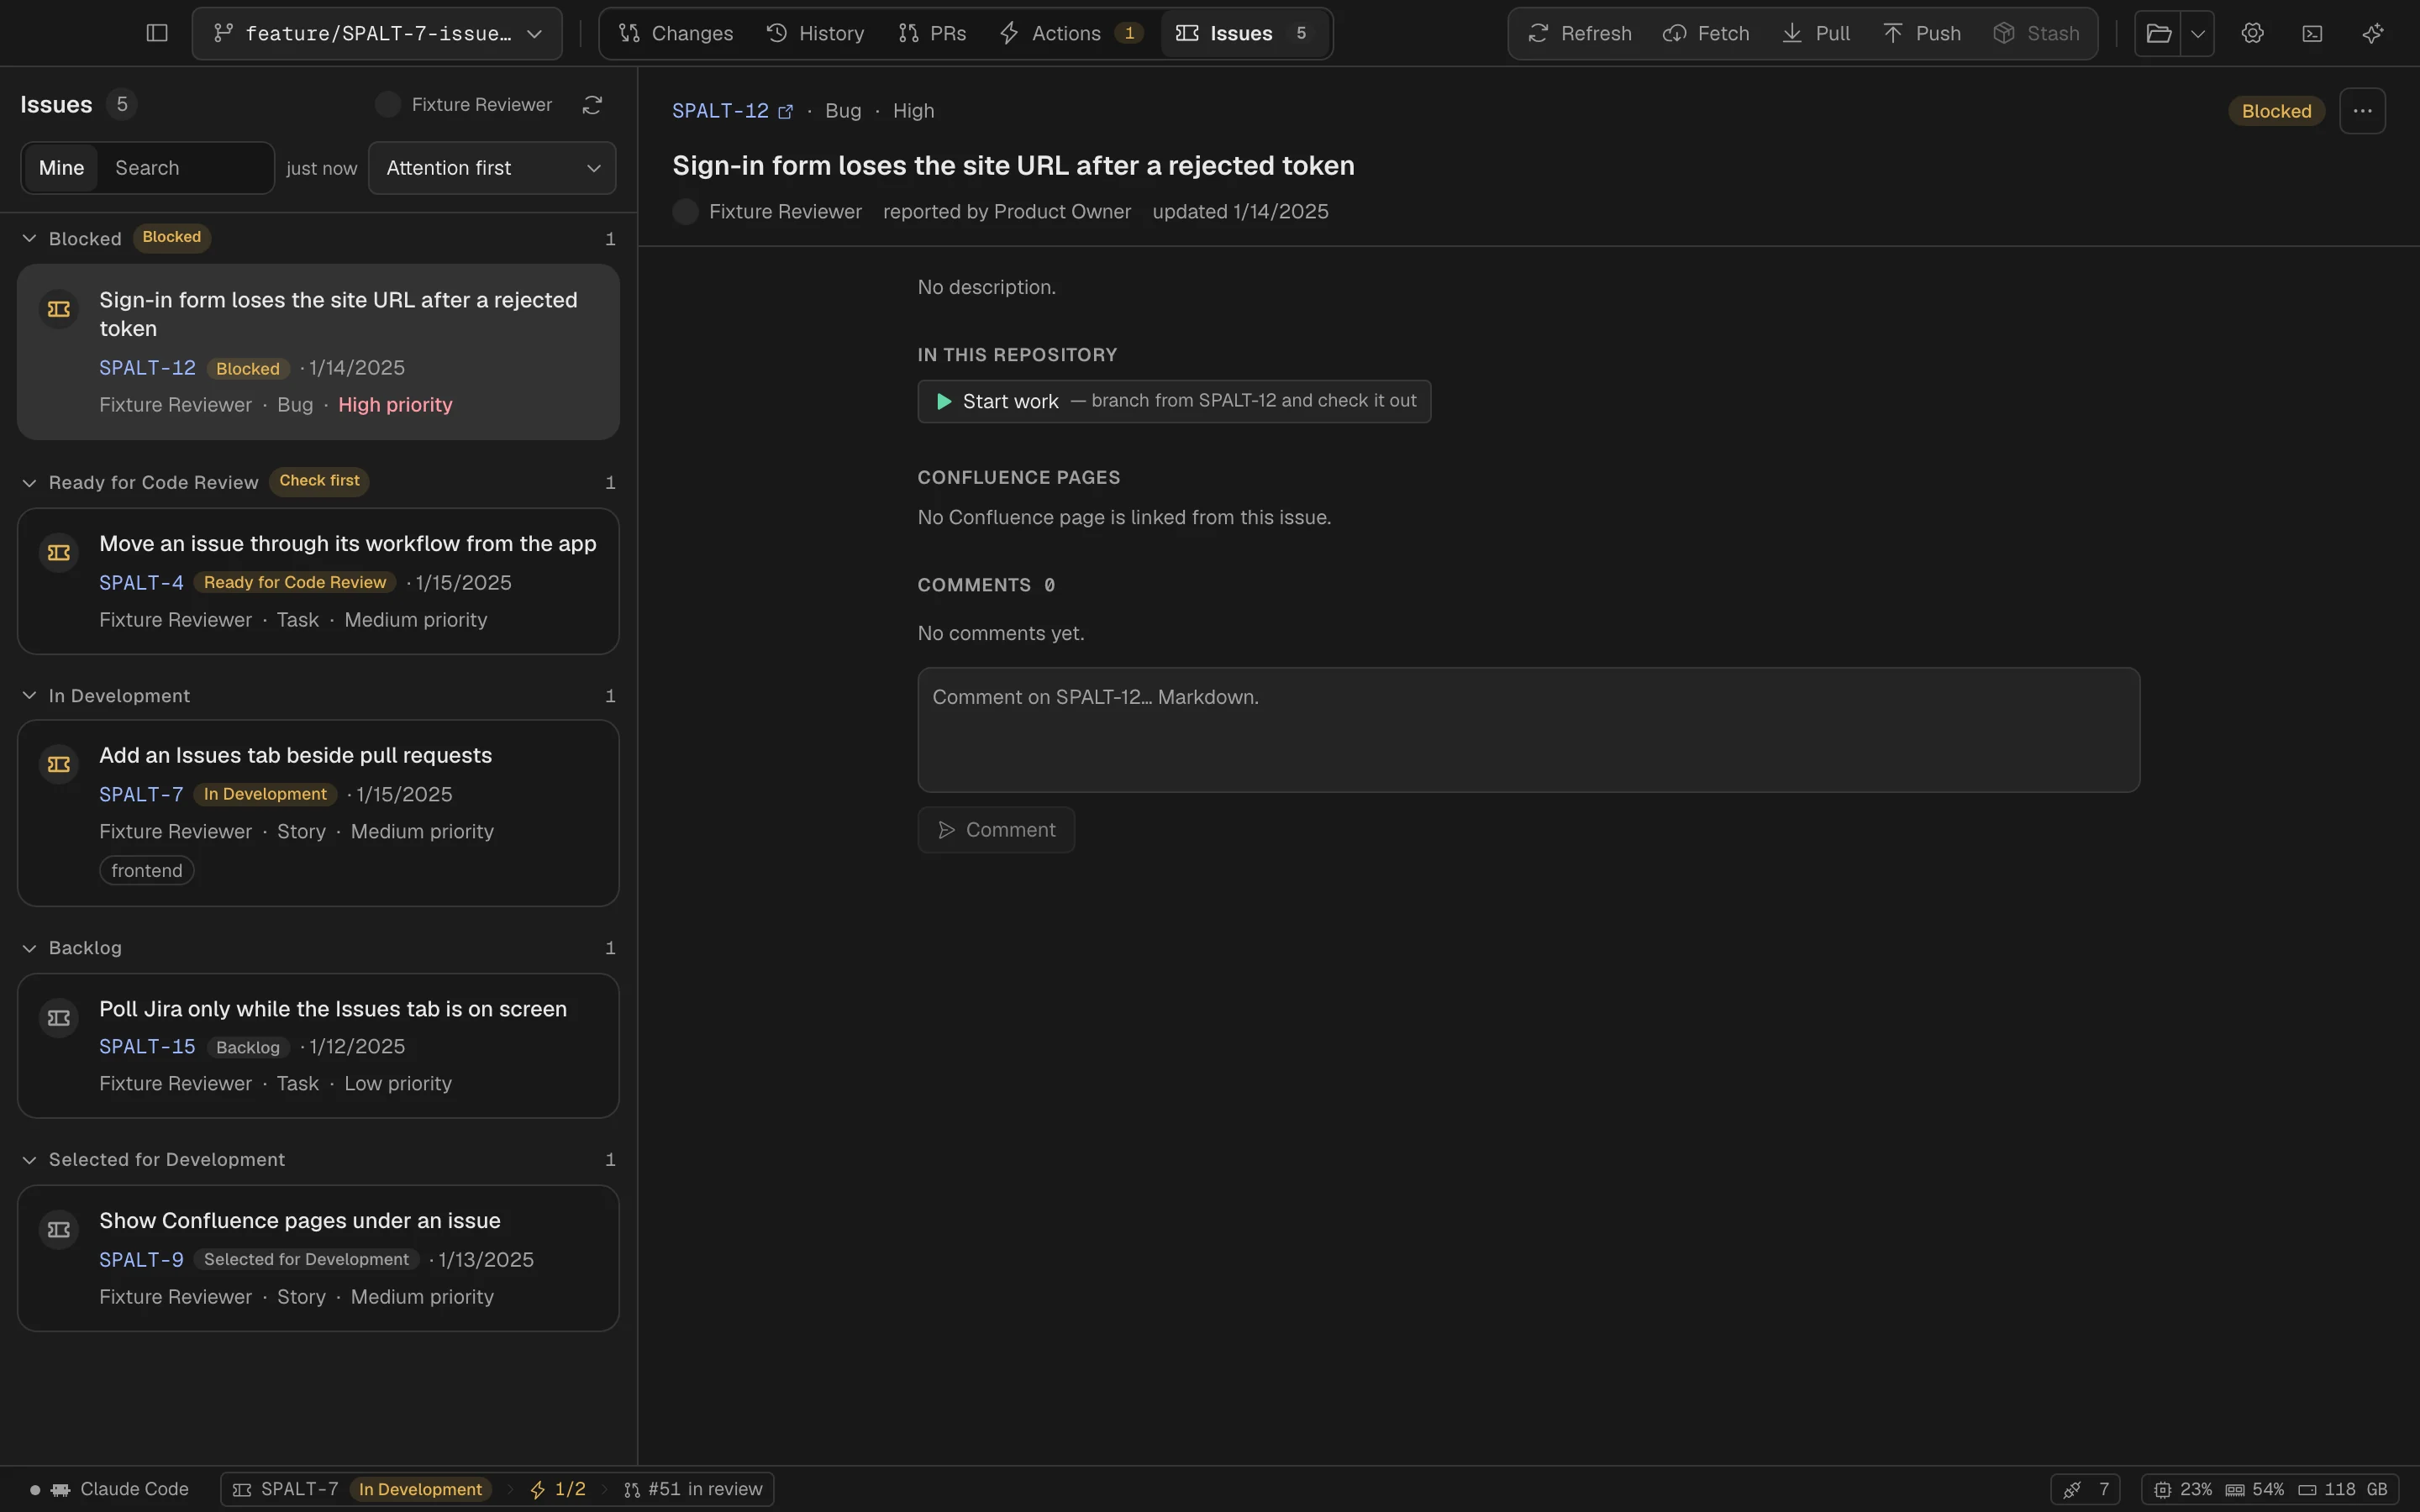Viewport: 2420px width, 1512px height.
Task: Open the branch selector feature/SPALT-7-issue
Action: pos(377,33)
